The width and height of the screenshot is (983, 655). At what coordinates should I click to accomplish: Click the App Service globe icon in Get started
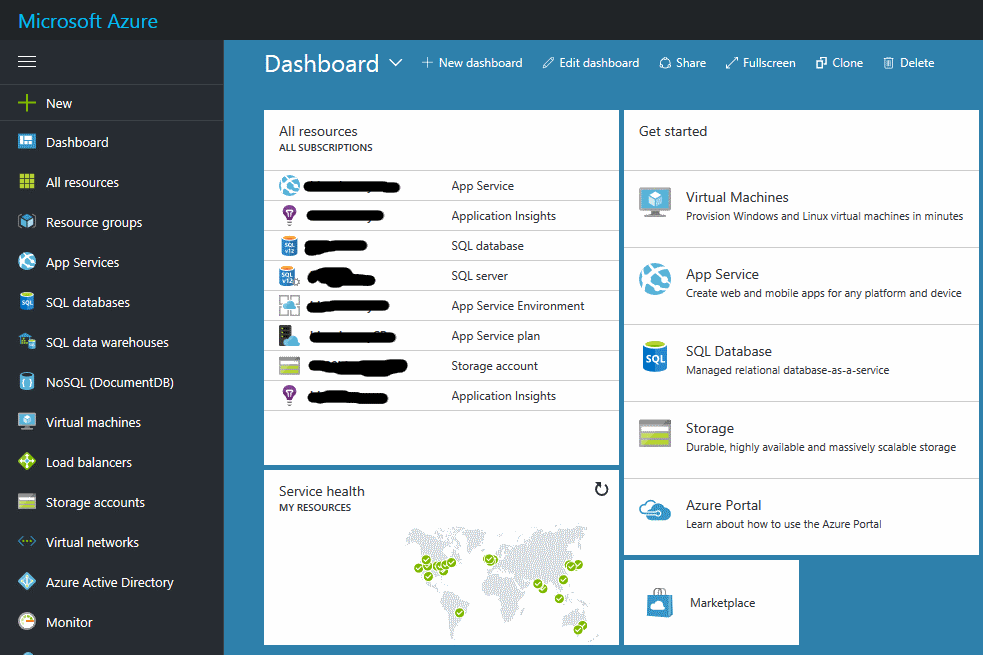pyautogui.click(x=655, y=279)
